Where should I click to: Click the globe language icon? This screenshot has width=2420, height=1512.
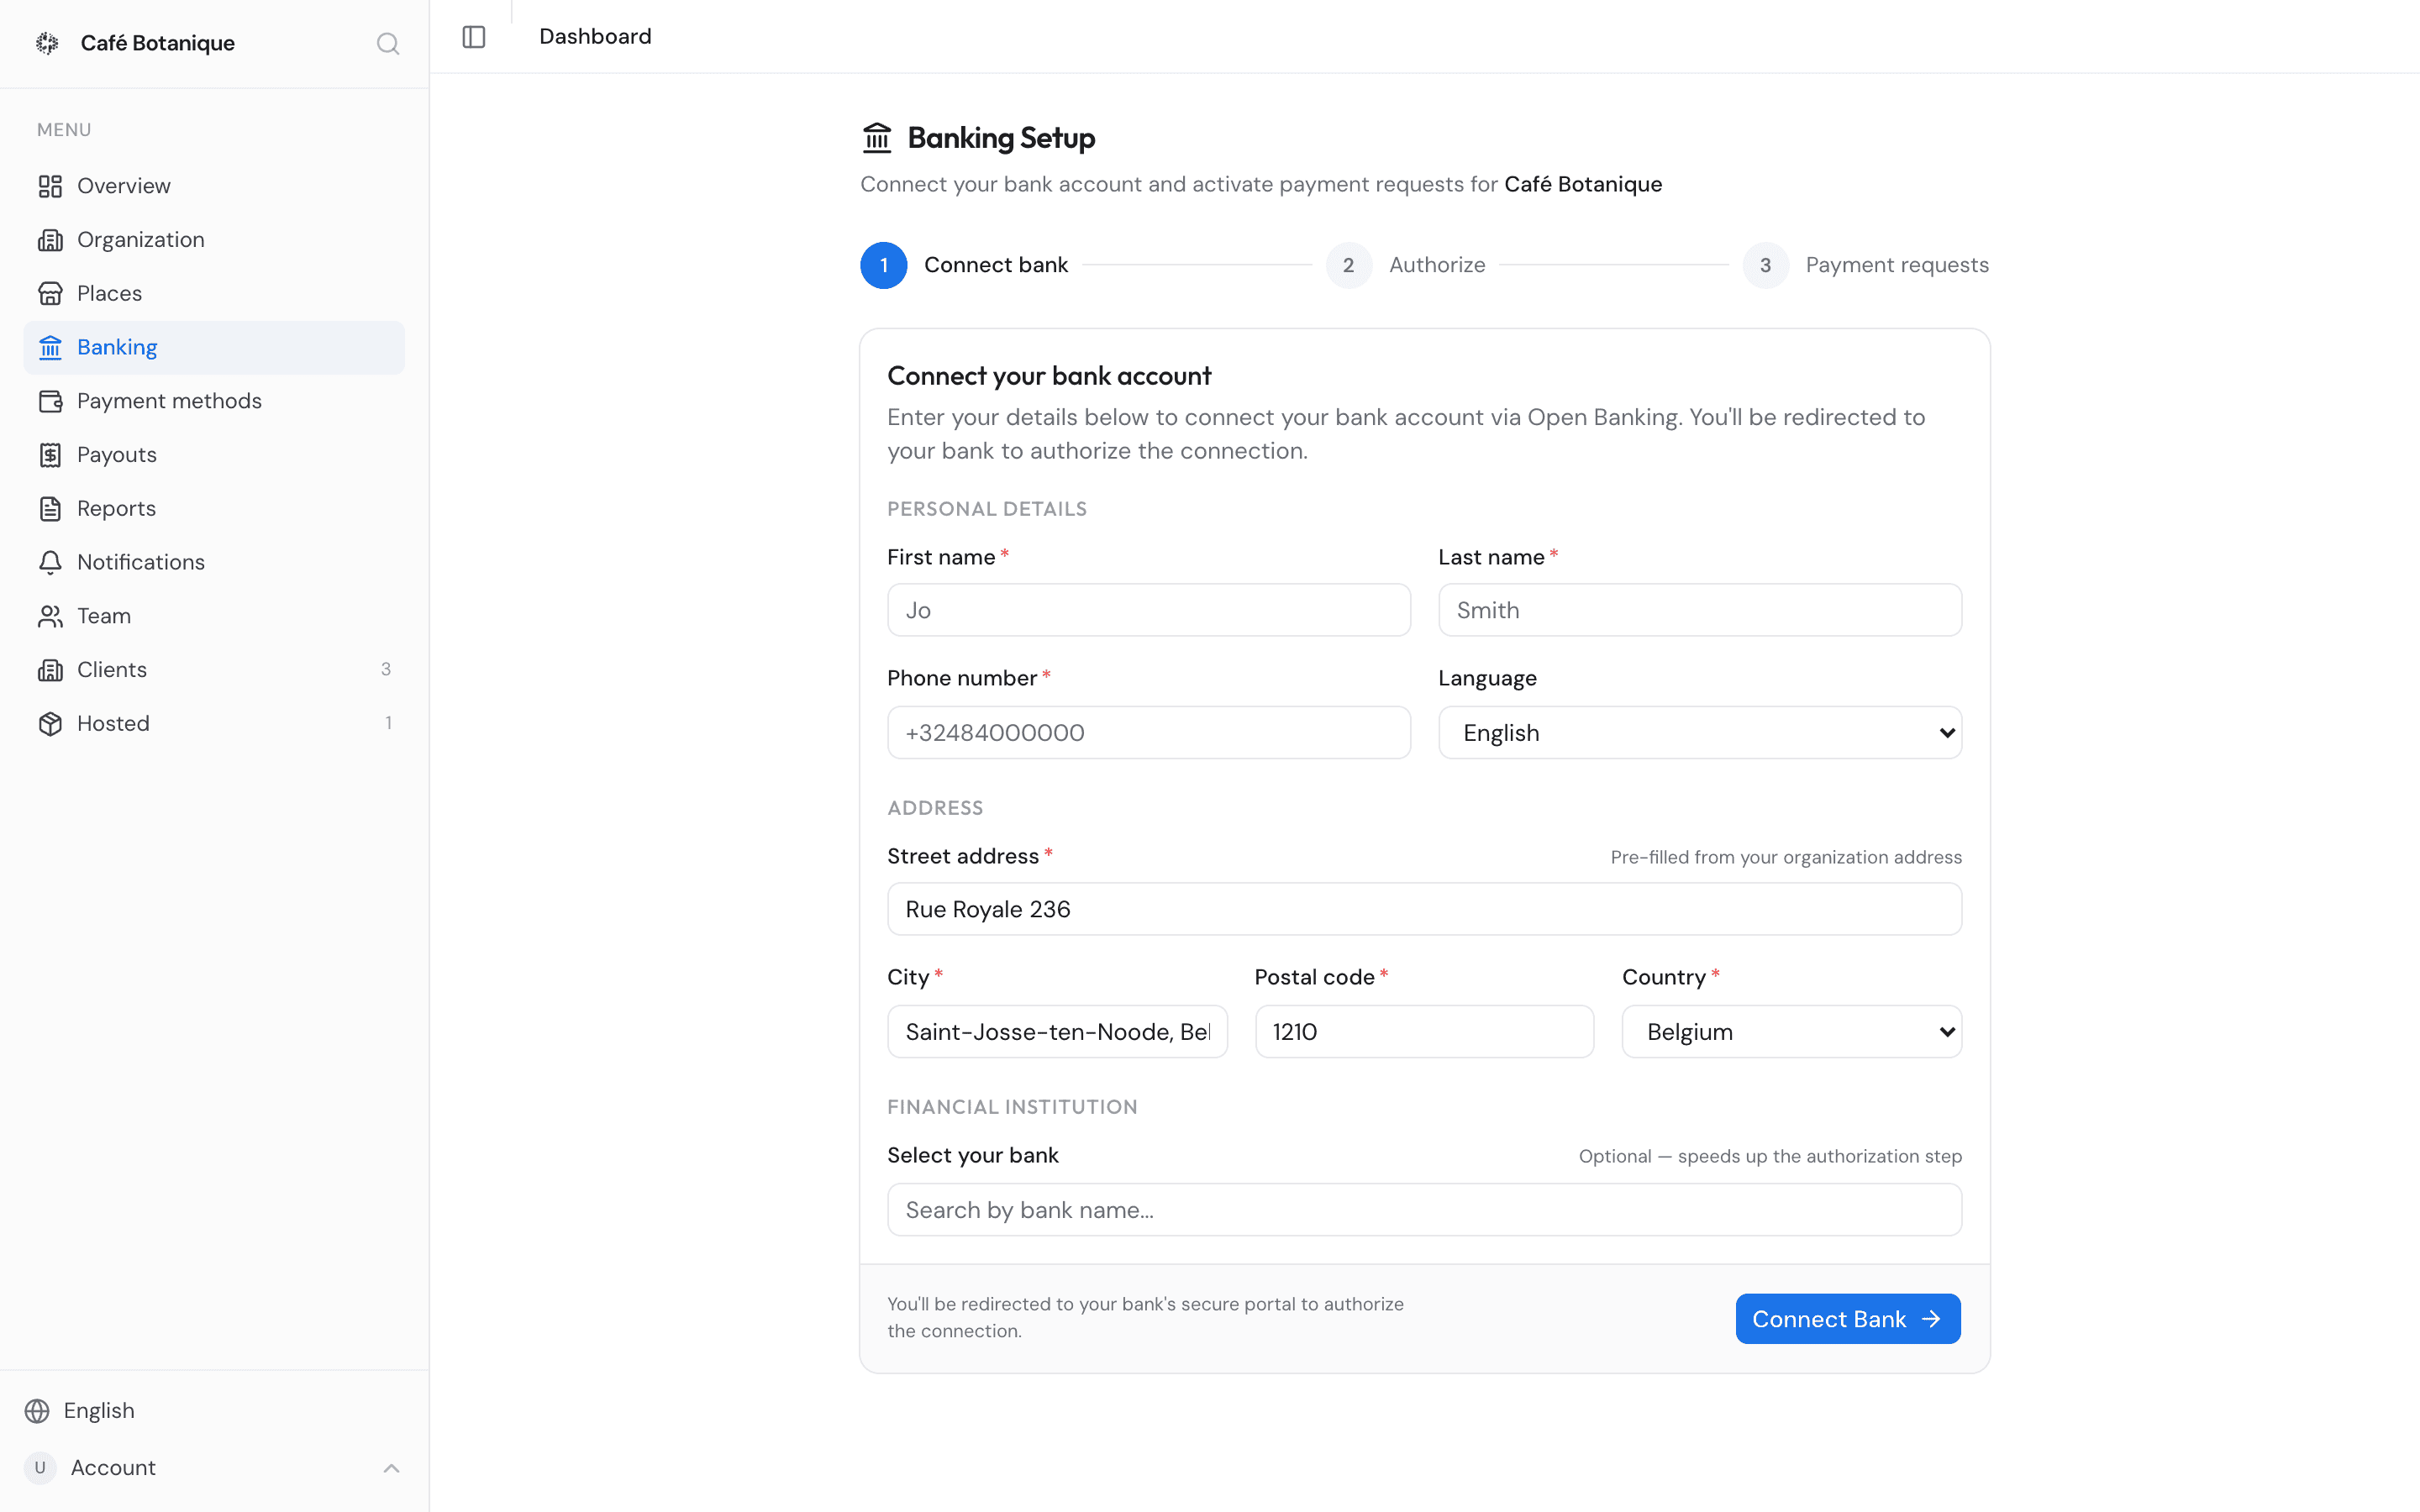click(37, 1411)
